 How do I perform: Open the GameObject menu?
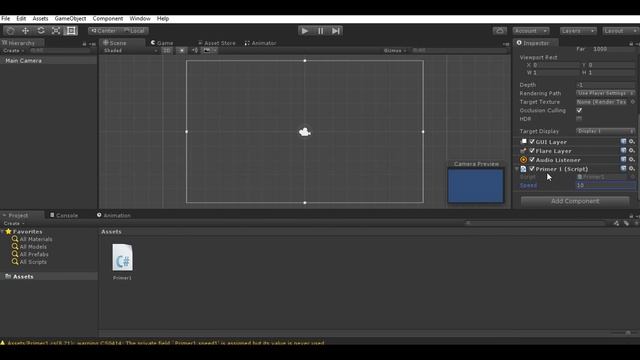point(70,18)
